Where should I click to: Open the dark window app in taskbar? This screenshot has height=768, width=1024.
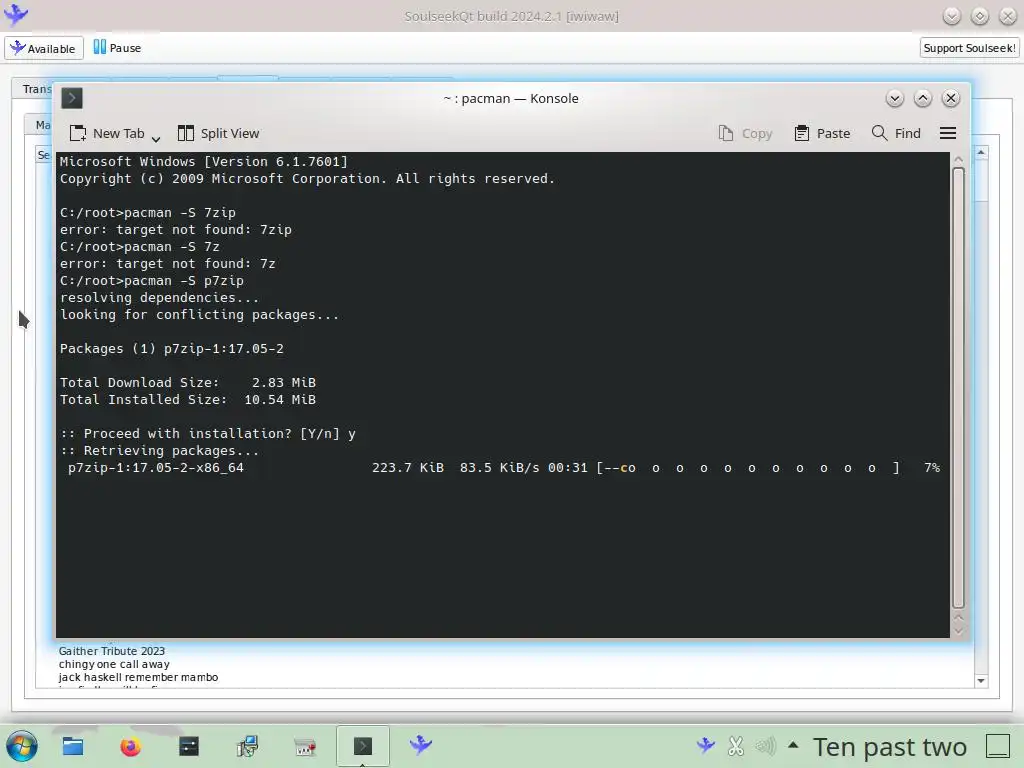[189, 746]
